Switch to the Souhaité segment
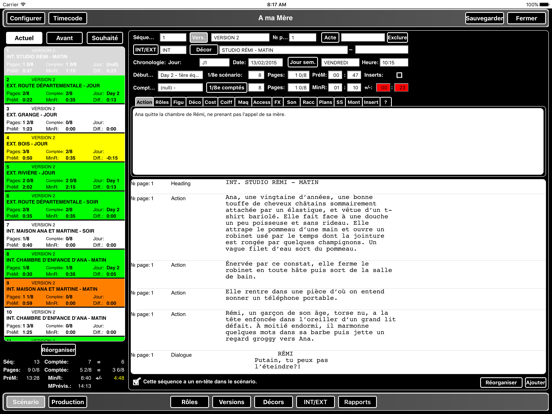Image resolution: width=552 pixels, height=414 pixels. [x=105, y=38]
